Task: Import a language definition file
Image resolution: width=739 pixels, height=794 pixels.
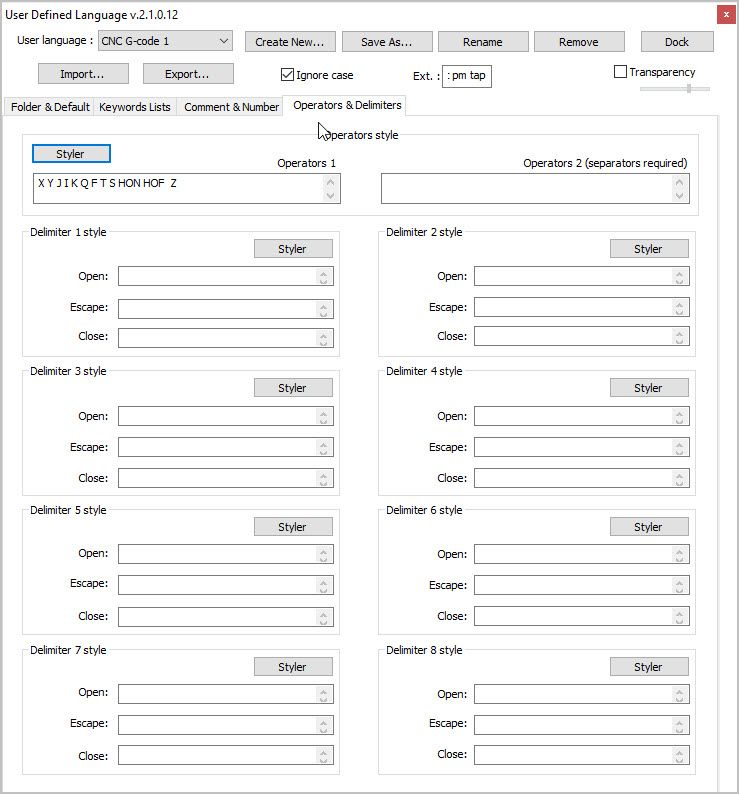Action: 83,74
